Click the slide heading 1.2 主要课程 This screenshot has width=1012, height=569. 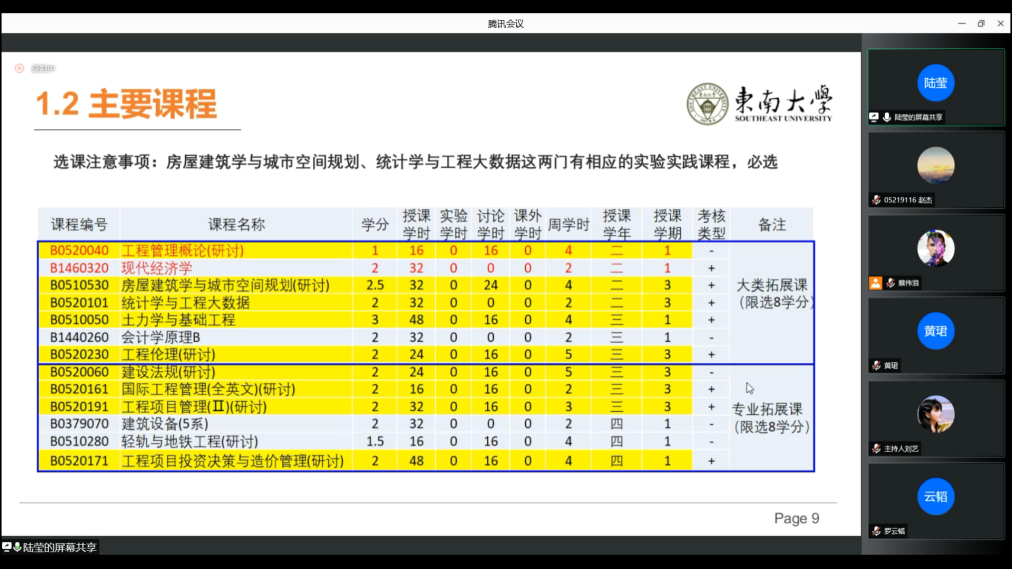pyautogui.click(x=126, y=104)
